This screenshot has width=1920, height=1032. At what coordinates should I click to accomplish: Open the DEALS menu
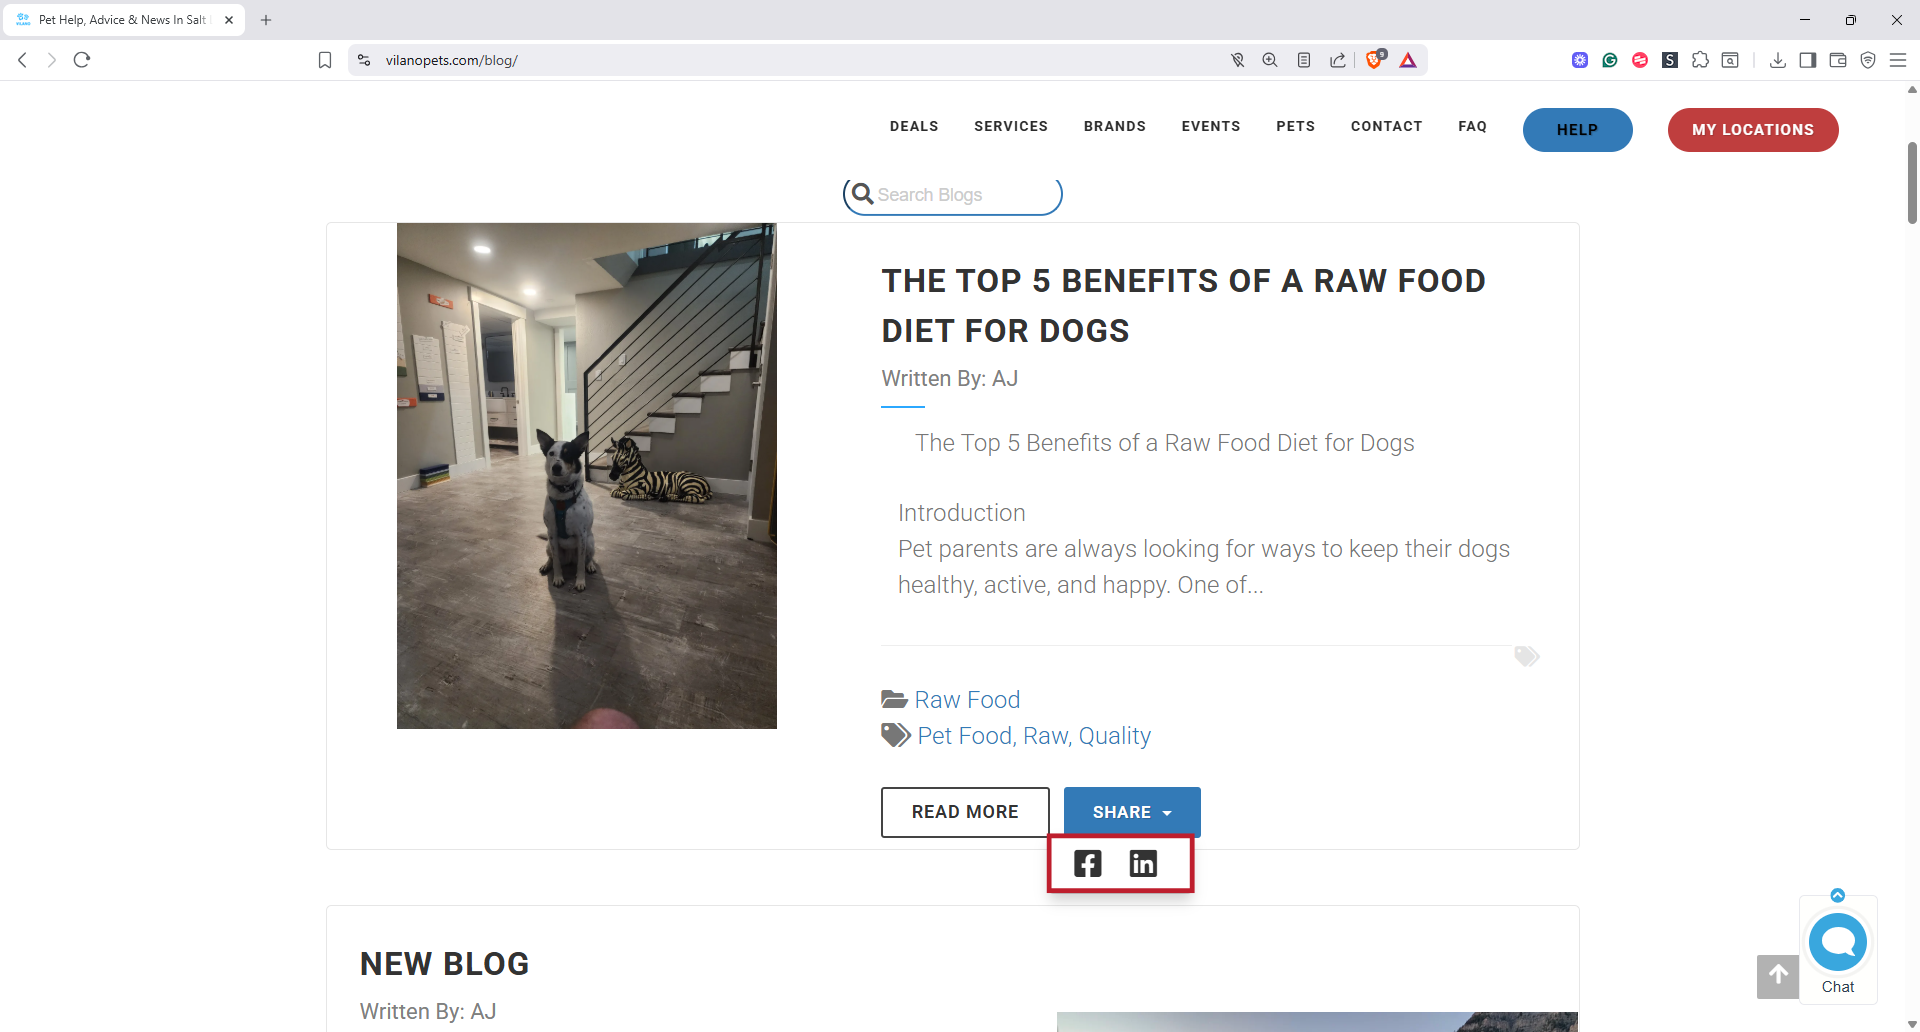click(x=914, y=126)
